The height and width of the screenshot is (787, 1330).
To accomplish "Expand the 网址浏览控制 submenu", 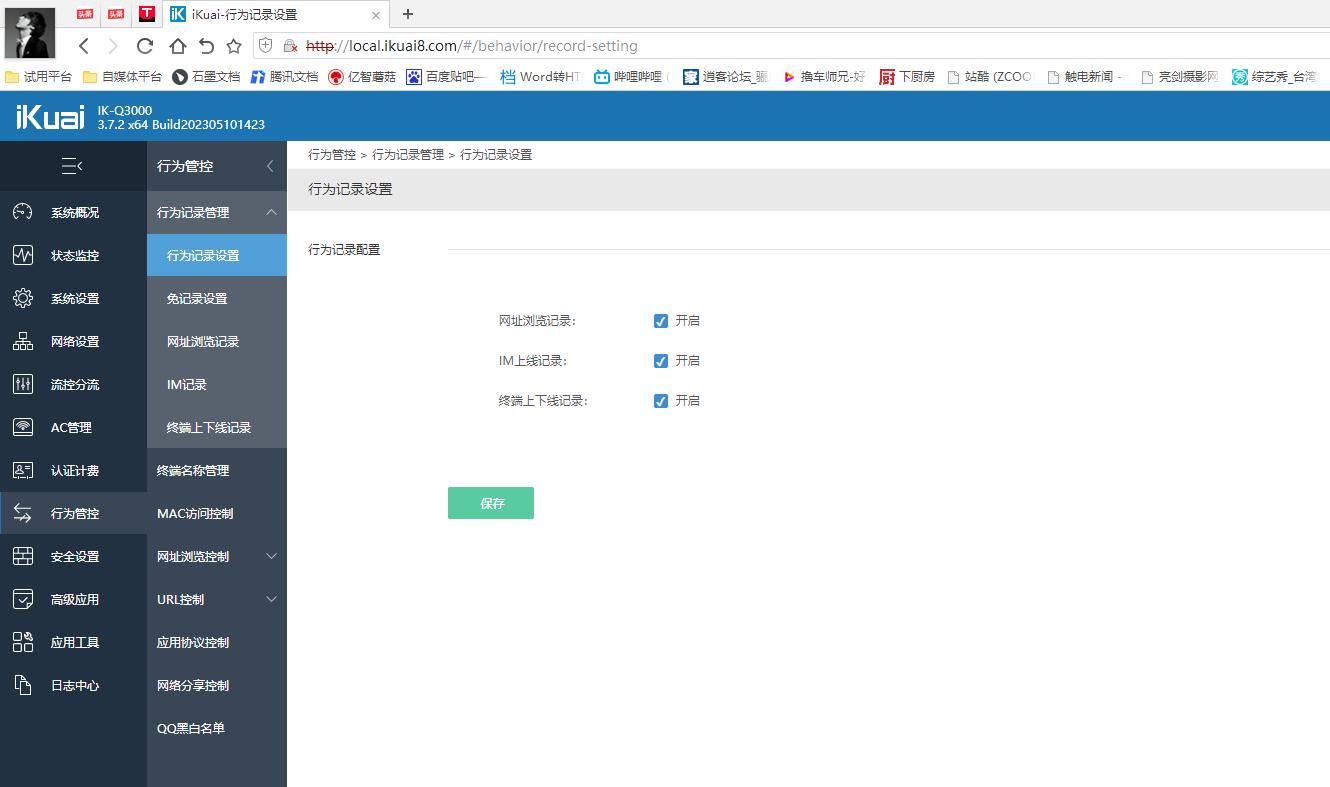I will click(216, 556).
